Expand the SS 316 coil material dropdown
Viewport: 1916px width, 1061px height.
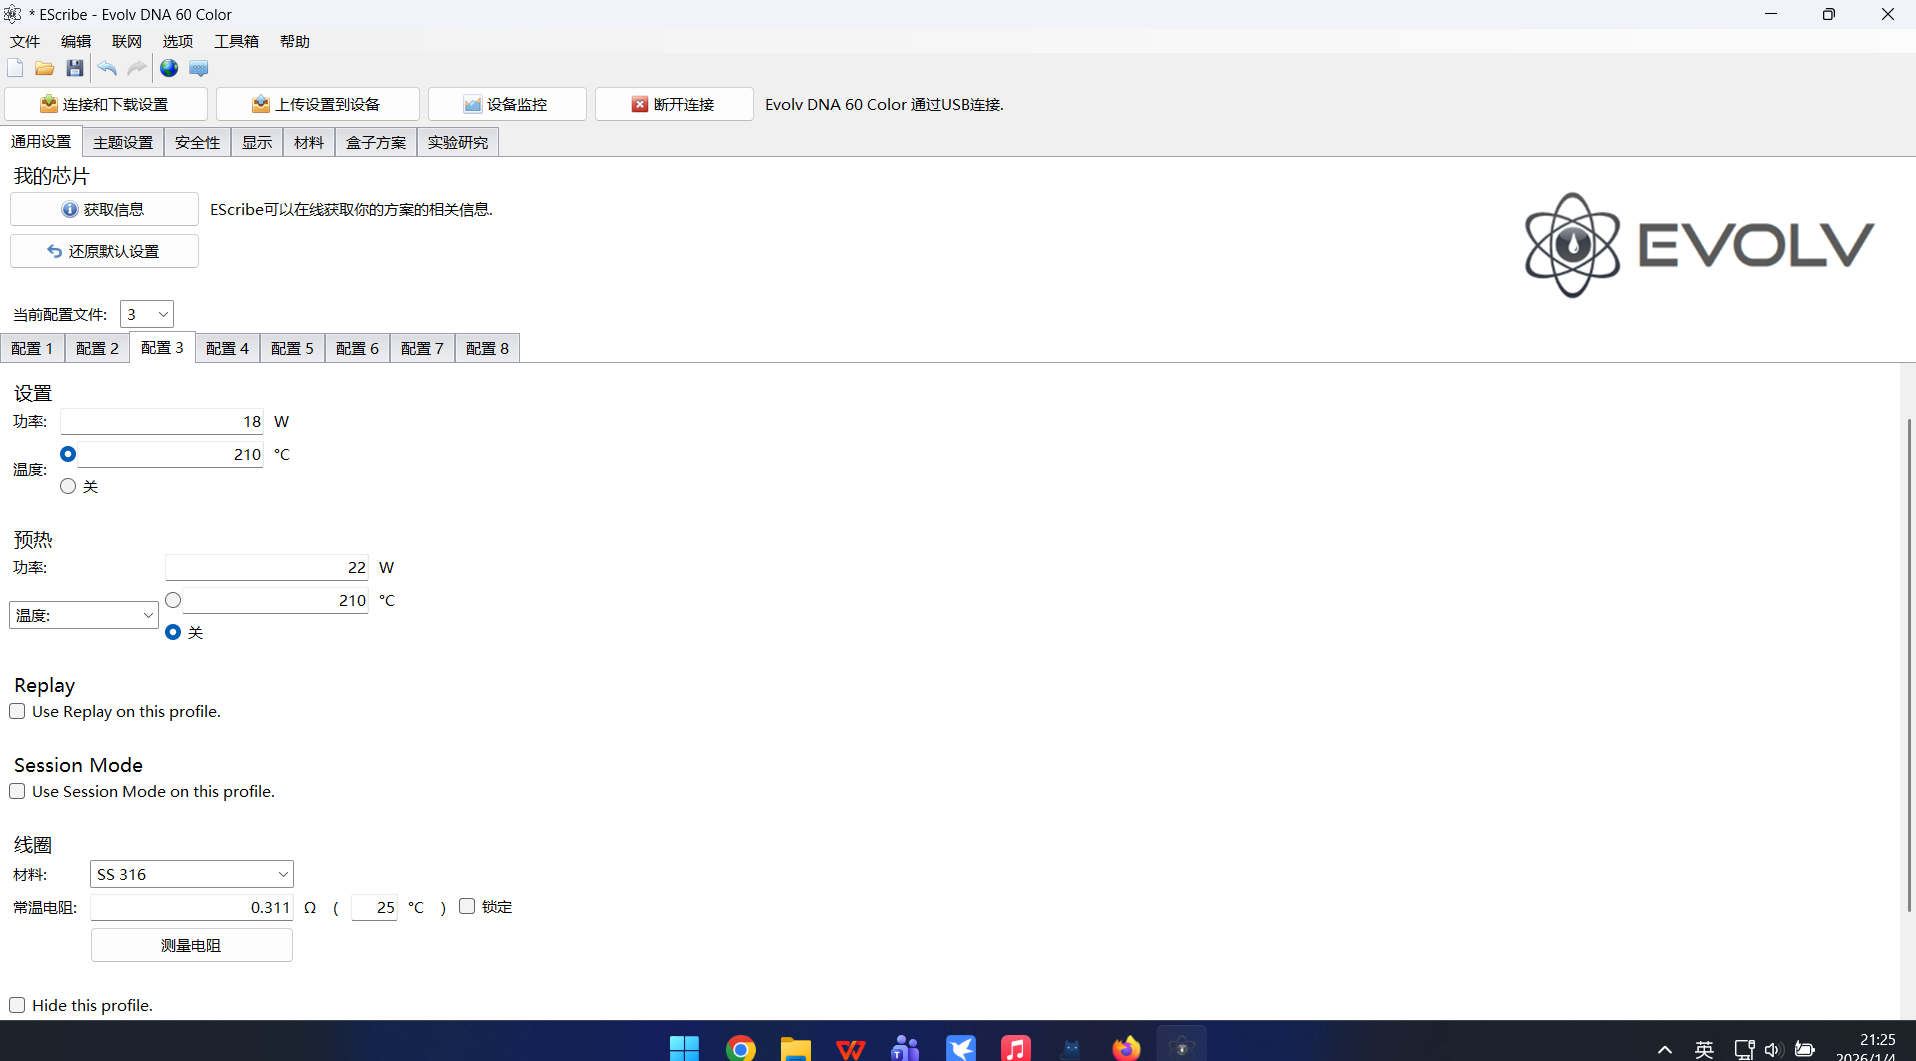tap(191, 874)
